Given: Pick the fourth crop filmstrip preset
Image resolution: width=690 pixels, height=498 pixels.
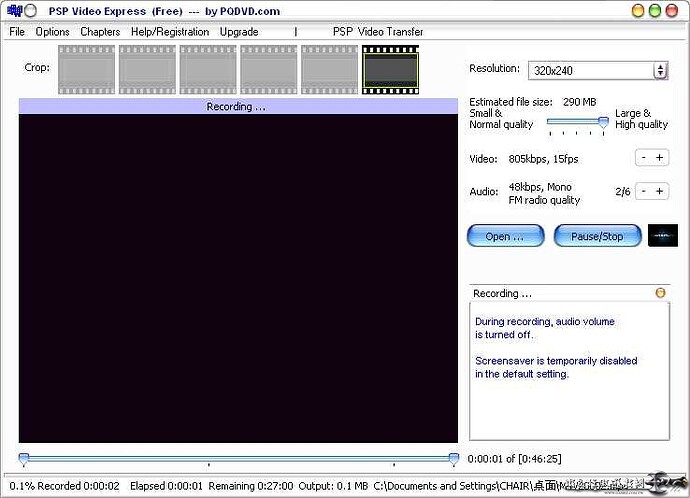Looking at the screenshot, I should click(268, 70).
